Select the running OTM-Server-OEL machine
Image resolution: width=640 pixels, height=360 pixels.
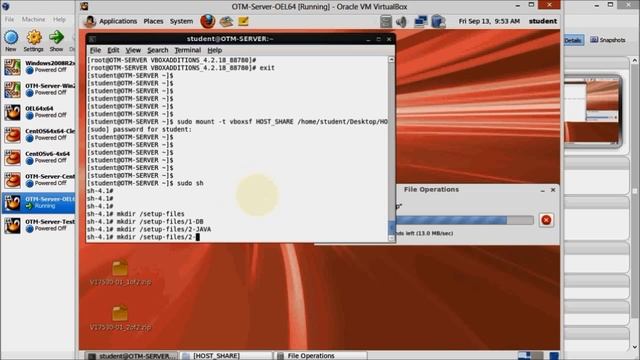click(38, 203)
